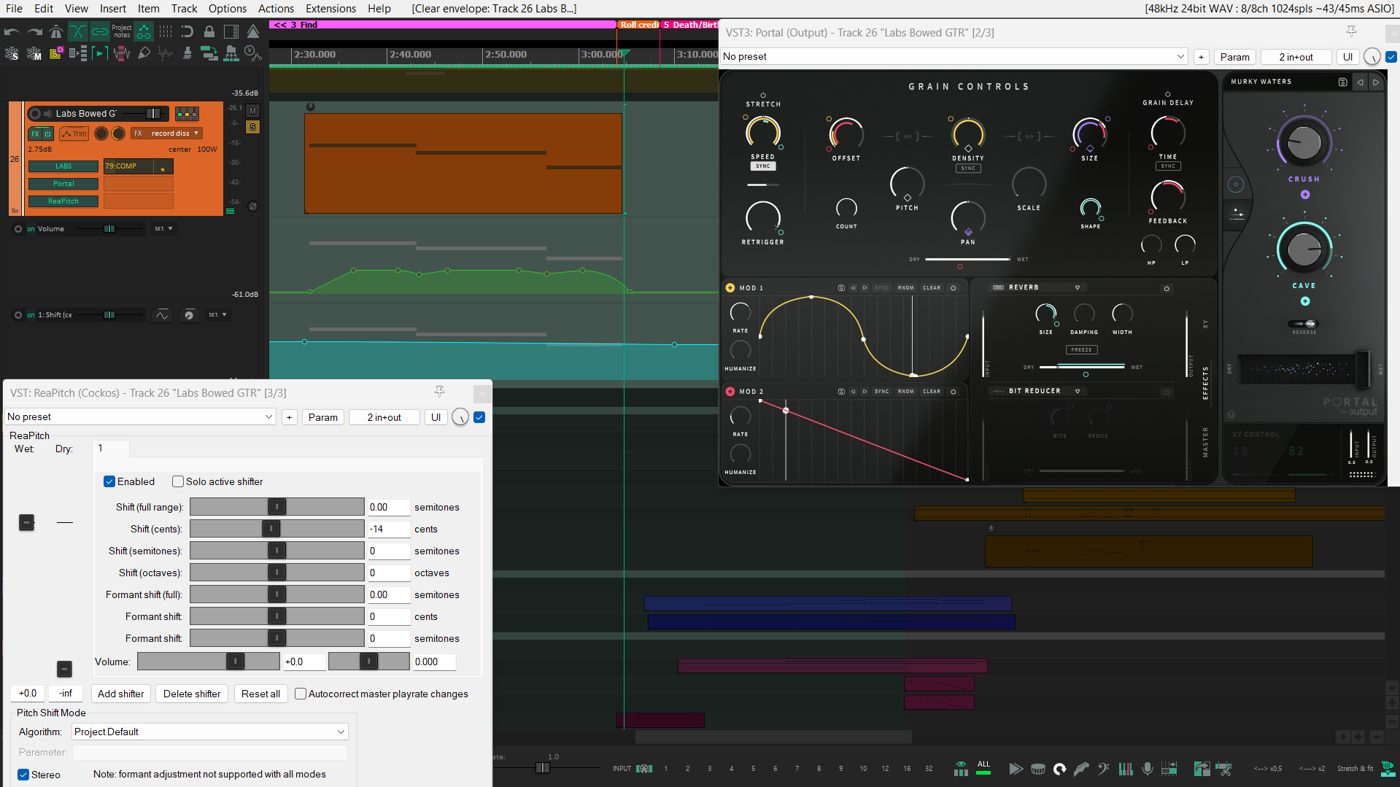
Task: Toggle the Stereo checkbox in ReaPitch
Action: (x=23, y=774)
